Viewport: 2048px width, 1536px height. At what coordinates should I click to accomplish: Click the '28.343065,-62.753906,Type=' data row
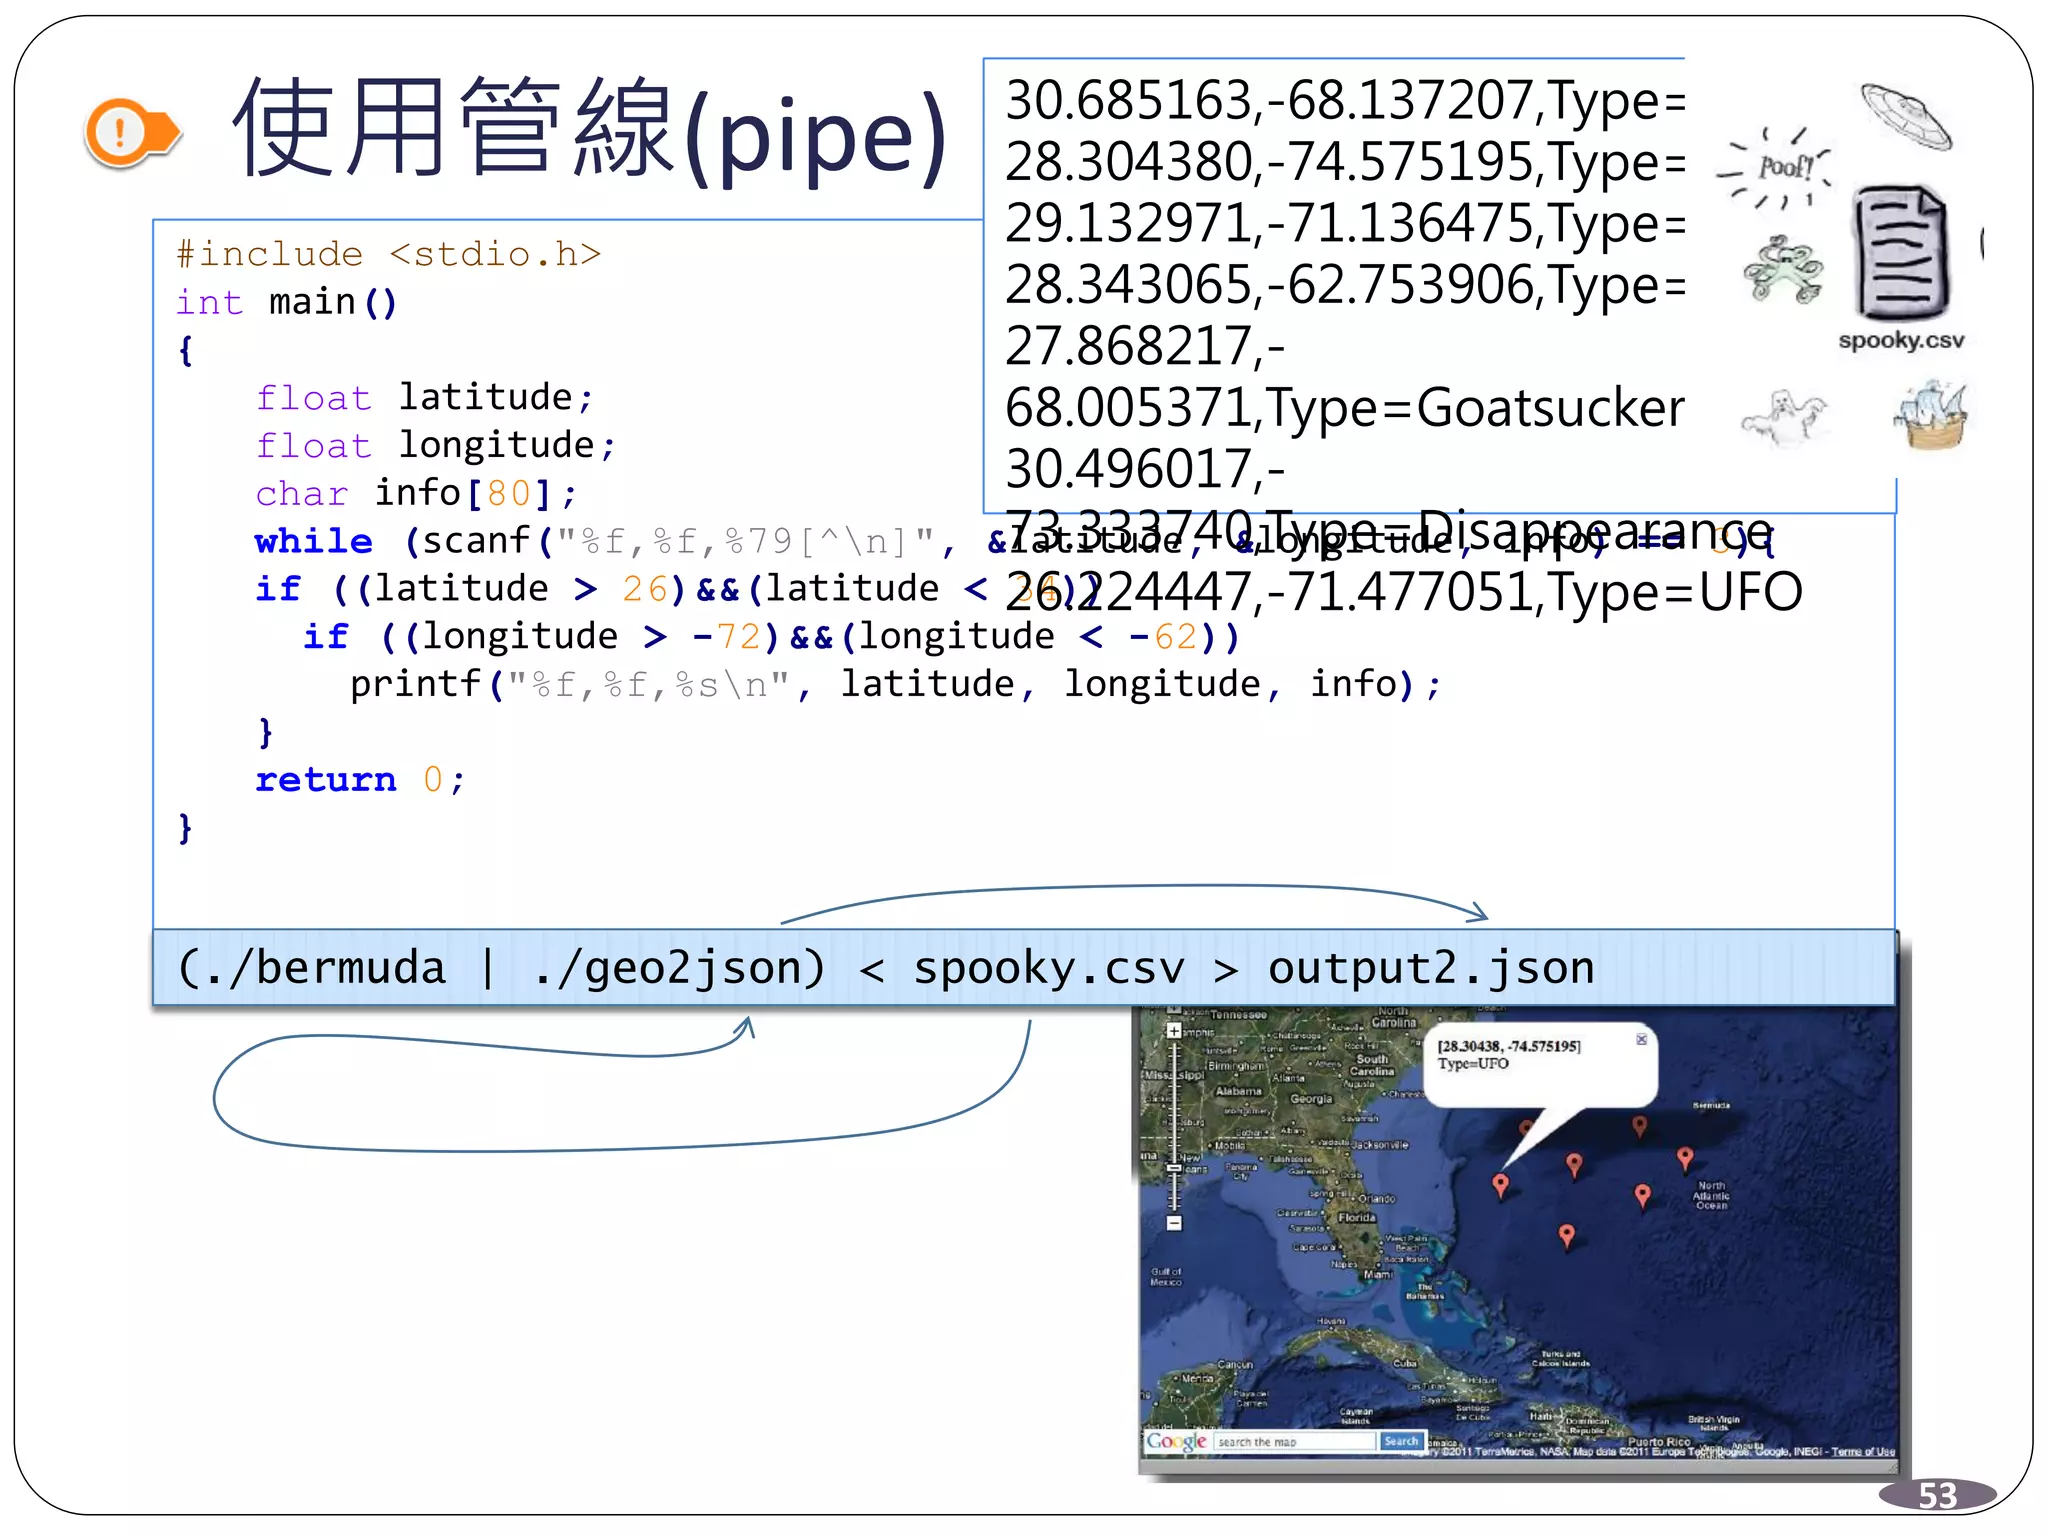tap(1345, 285)
